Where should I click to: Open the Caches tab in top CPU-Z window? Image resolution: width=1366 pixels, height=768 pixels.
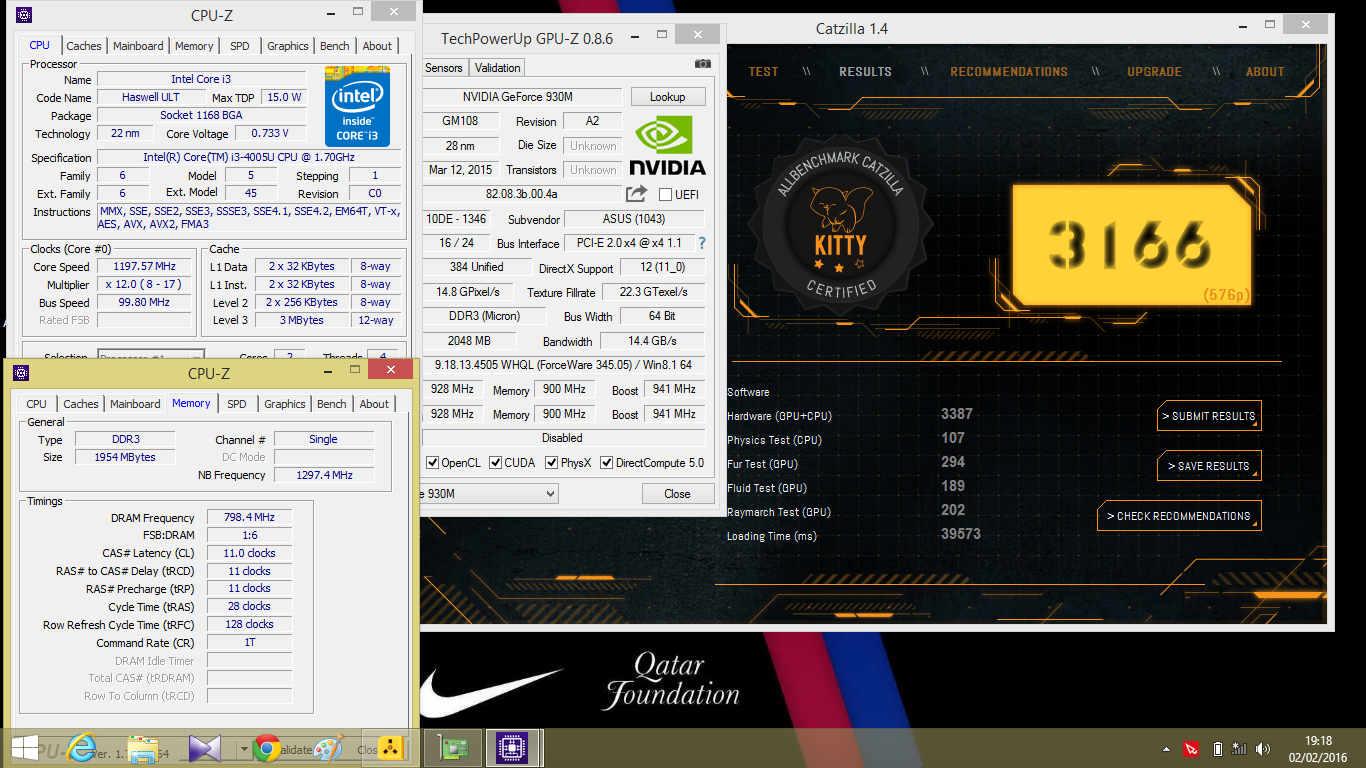pos(84,46)
